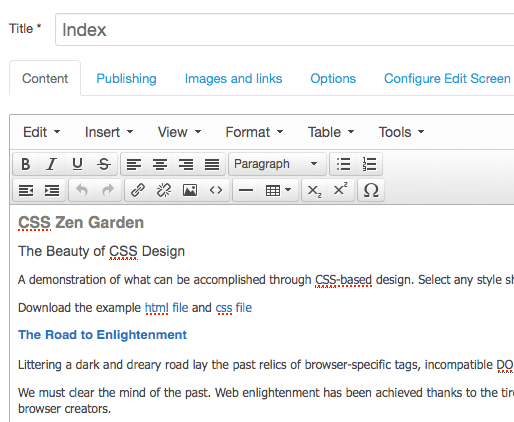Screen dimensions: 514x422
Task: Insert a horizontal line
Action: pos(246,190)
